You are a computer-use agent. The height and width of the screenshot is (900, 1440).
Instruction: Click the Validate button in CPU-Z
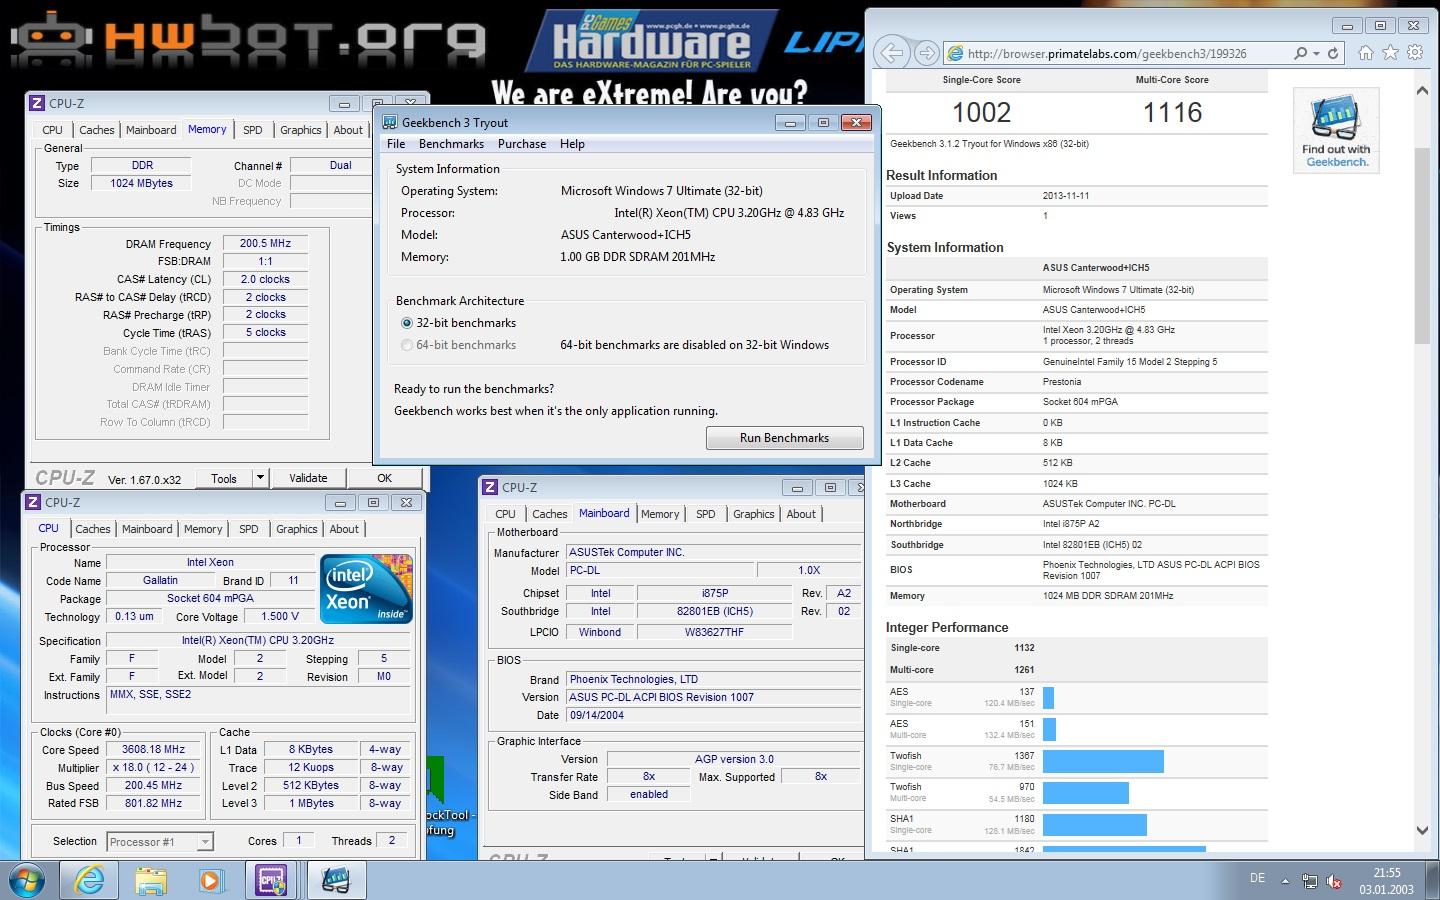pos(308,478)
